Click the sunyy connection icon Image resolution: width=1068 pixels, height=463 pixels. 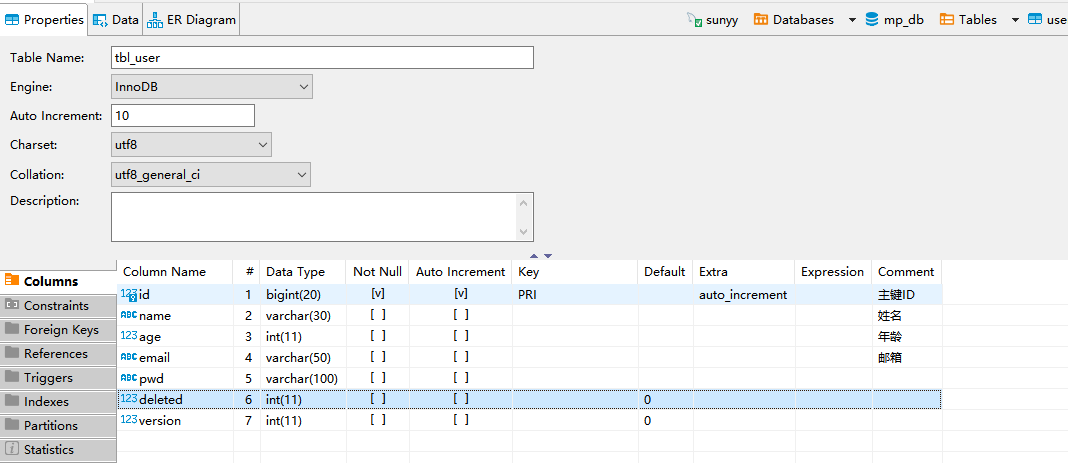694,20
